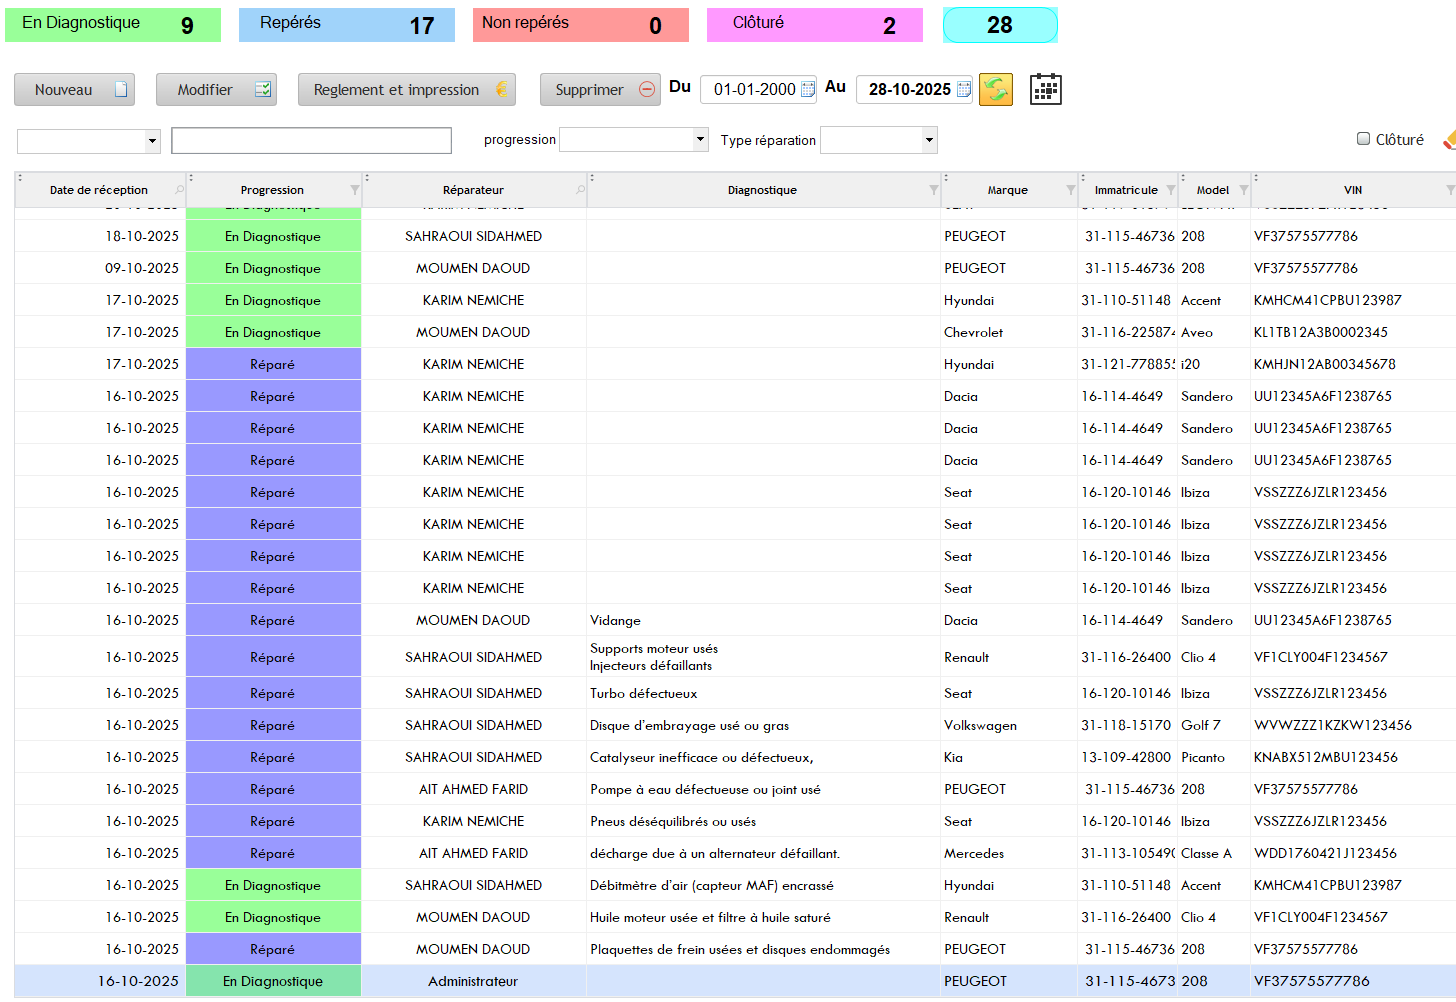Click search icon in Date de réception header
Screen dimensions: 1456x1002
180,190
